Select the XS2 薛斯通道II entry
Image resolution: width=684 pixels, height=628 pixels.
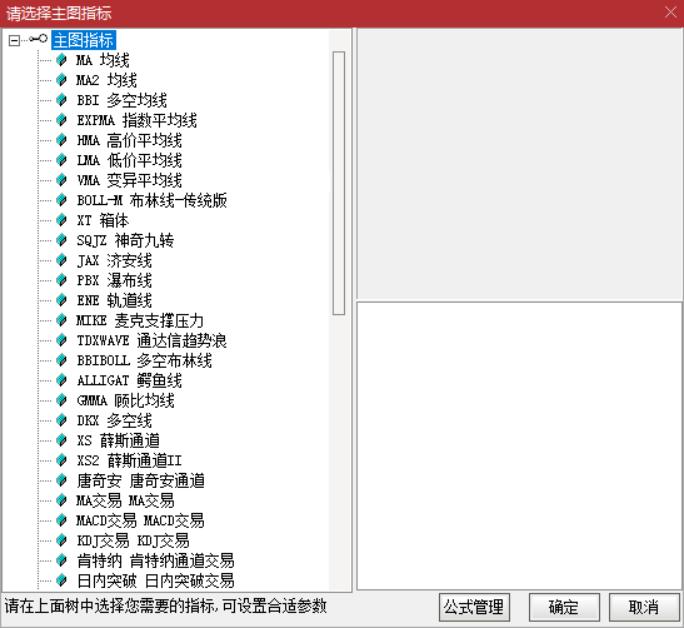coord(129,461)
